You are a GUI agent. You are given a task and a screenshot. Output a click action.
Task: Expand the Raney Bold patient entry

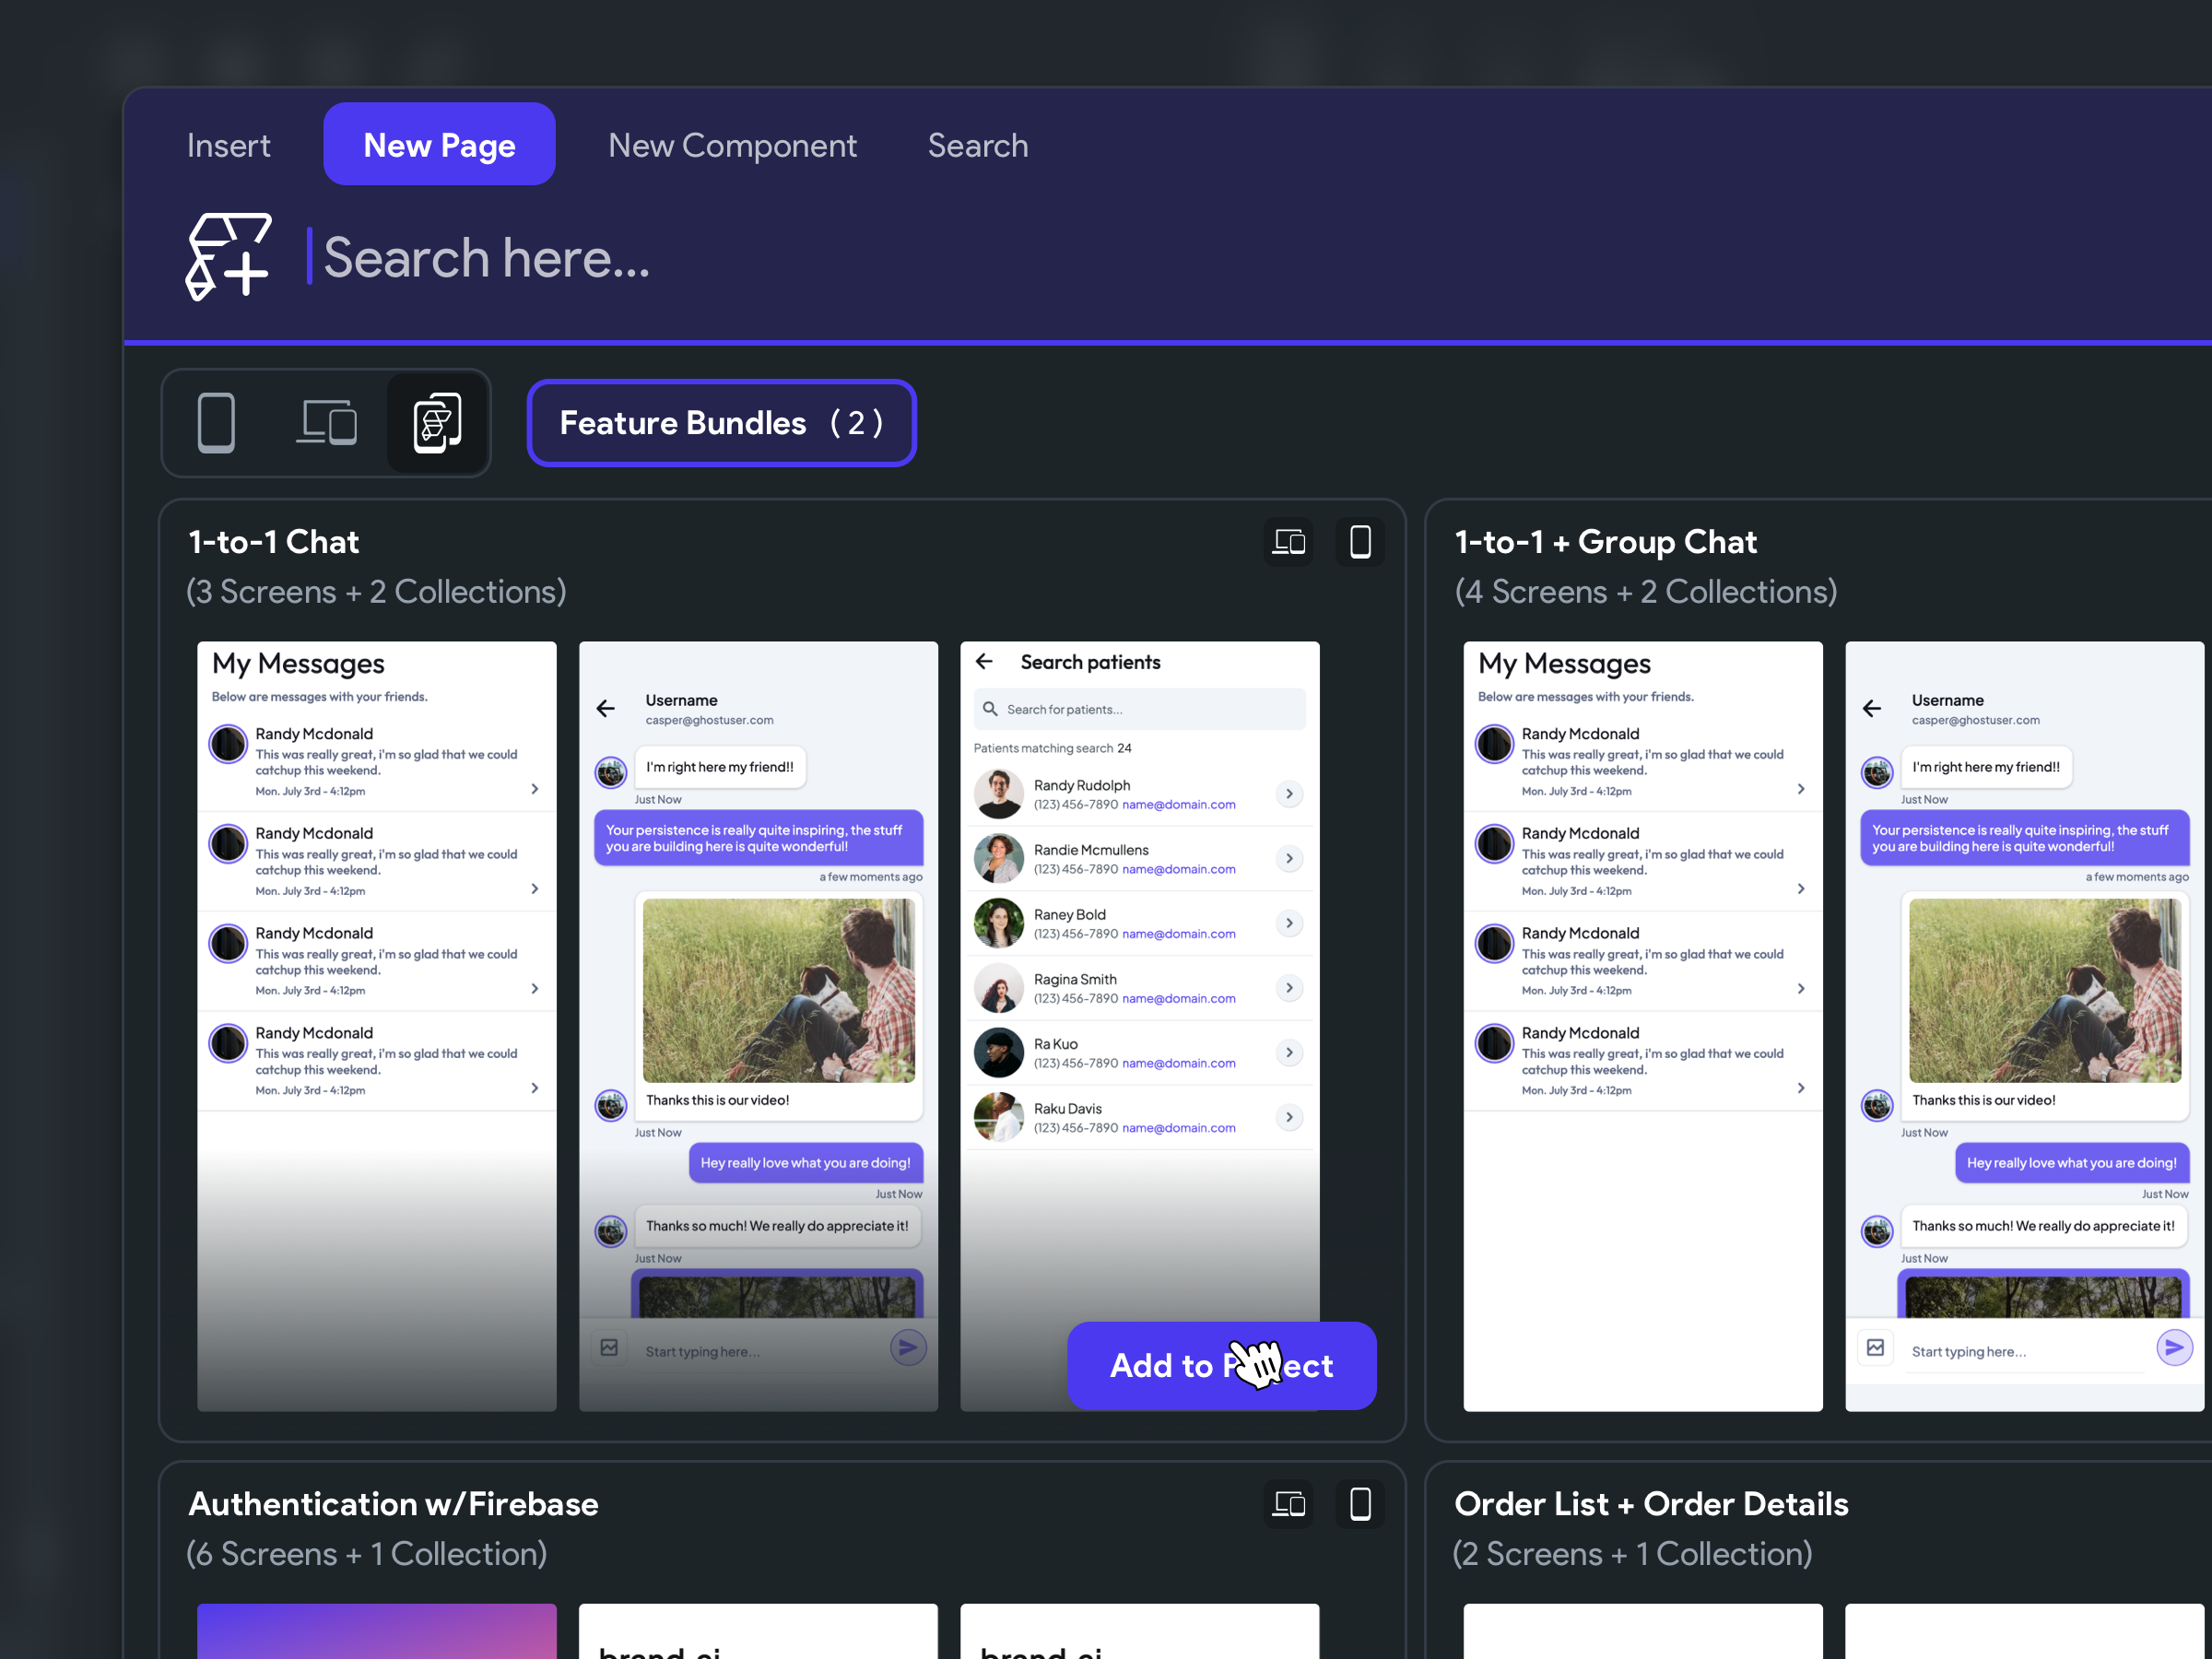[x=1289, y=922]
